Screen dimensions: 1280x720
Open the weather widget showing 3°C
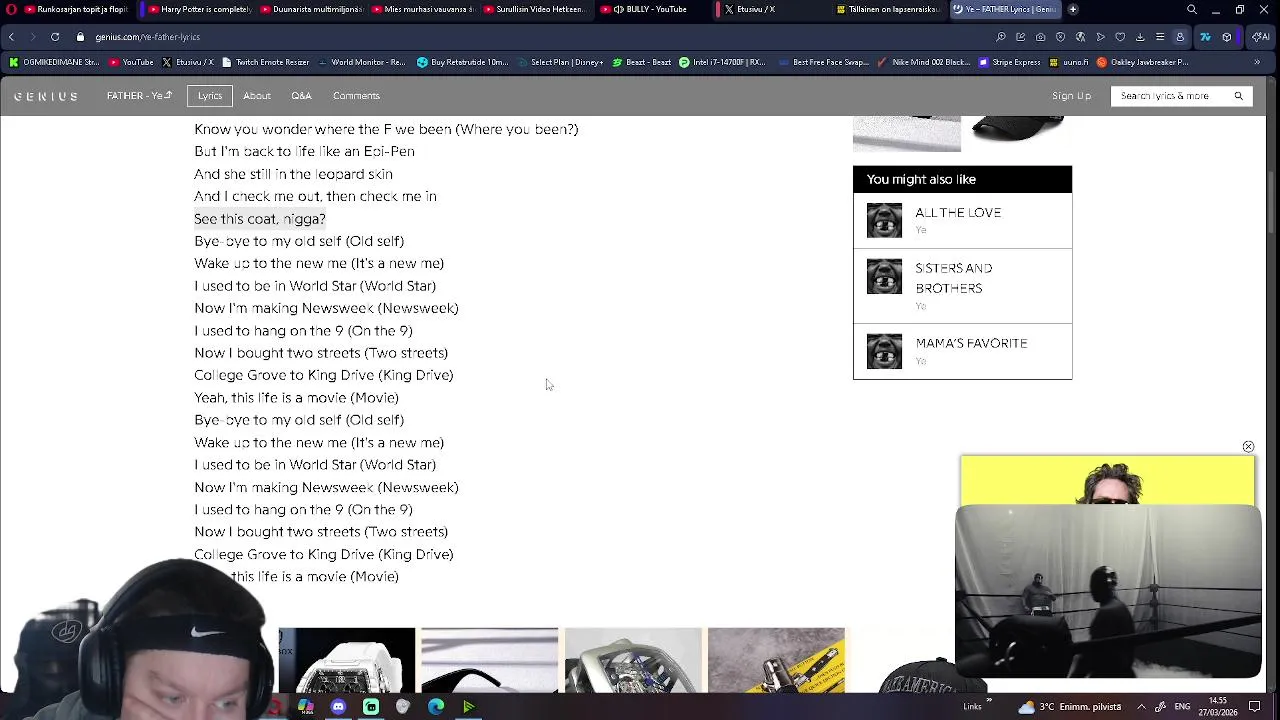coord(1070,707)
